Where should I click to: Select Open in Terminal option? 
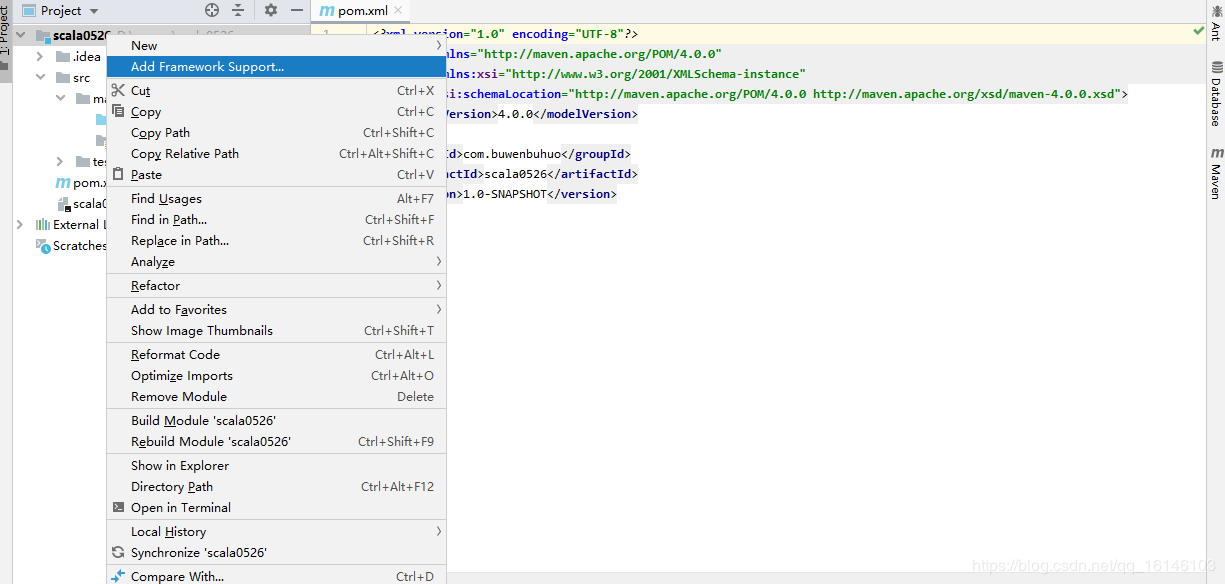pos(180,508)
